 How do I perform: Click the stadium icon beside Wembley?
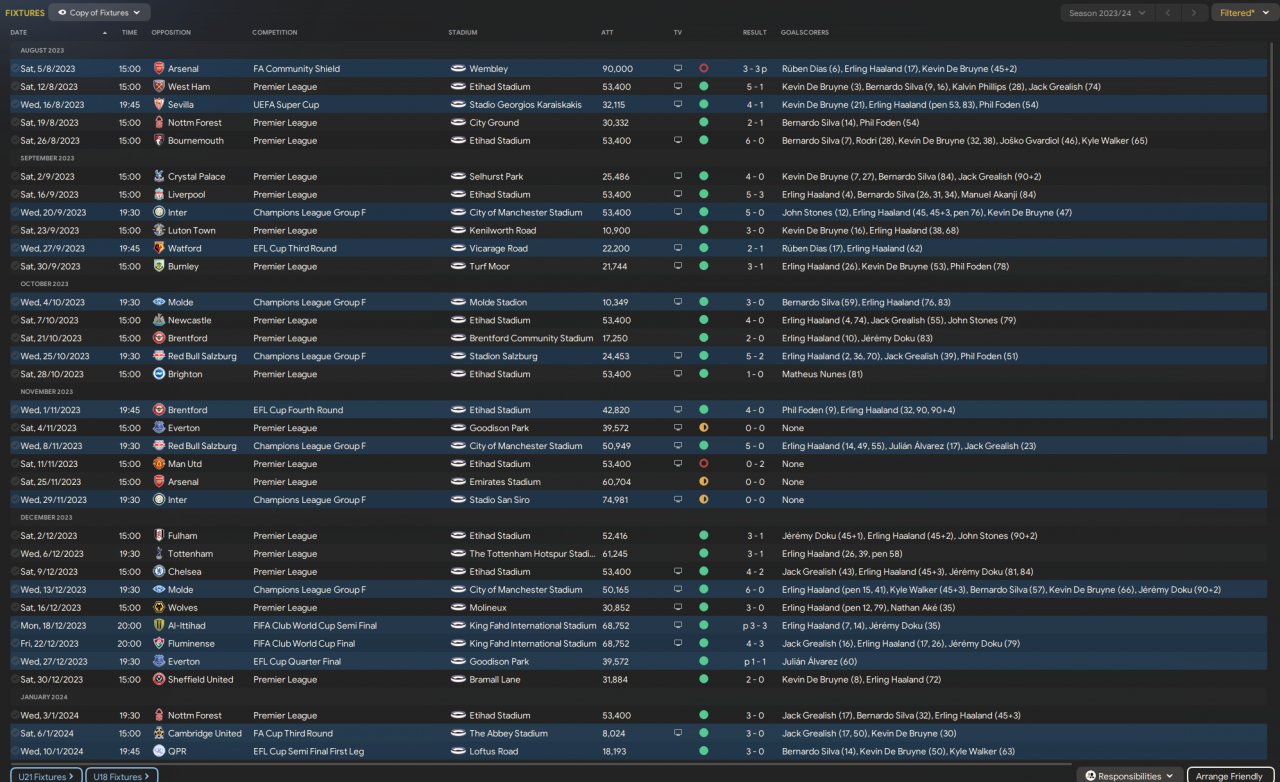click(458, 69)
